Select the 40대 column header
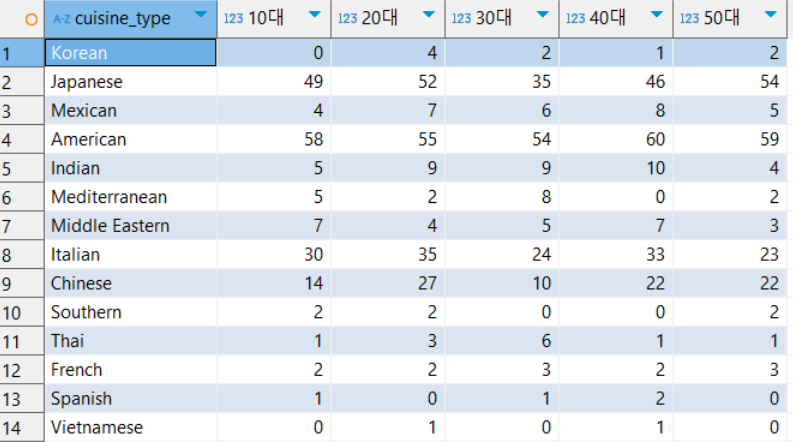 [x=616, y=19]
